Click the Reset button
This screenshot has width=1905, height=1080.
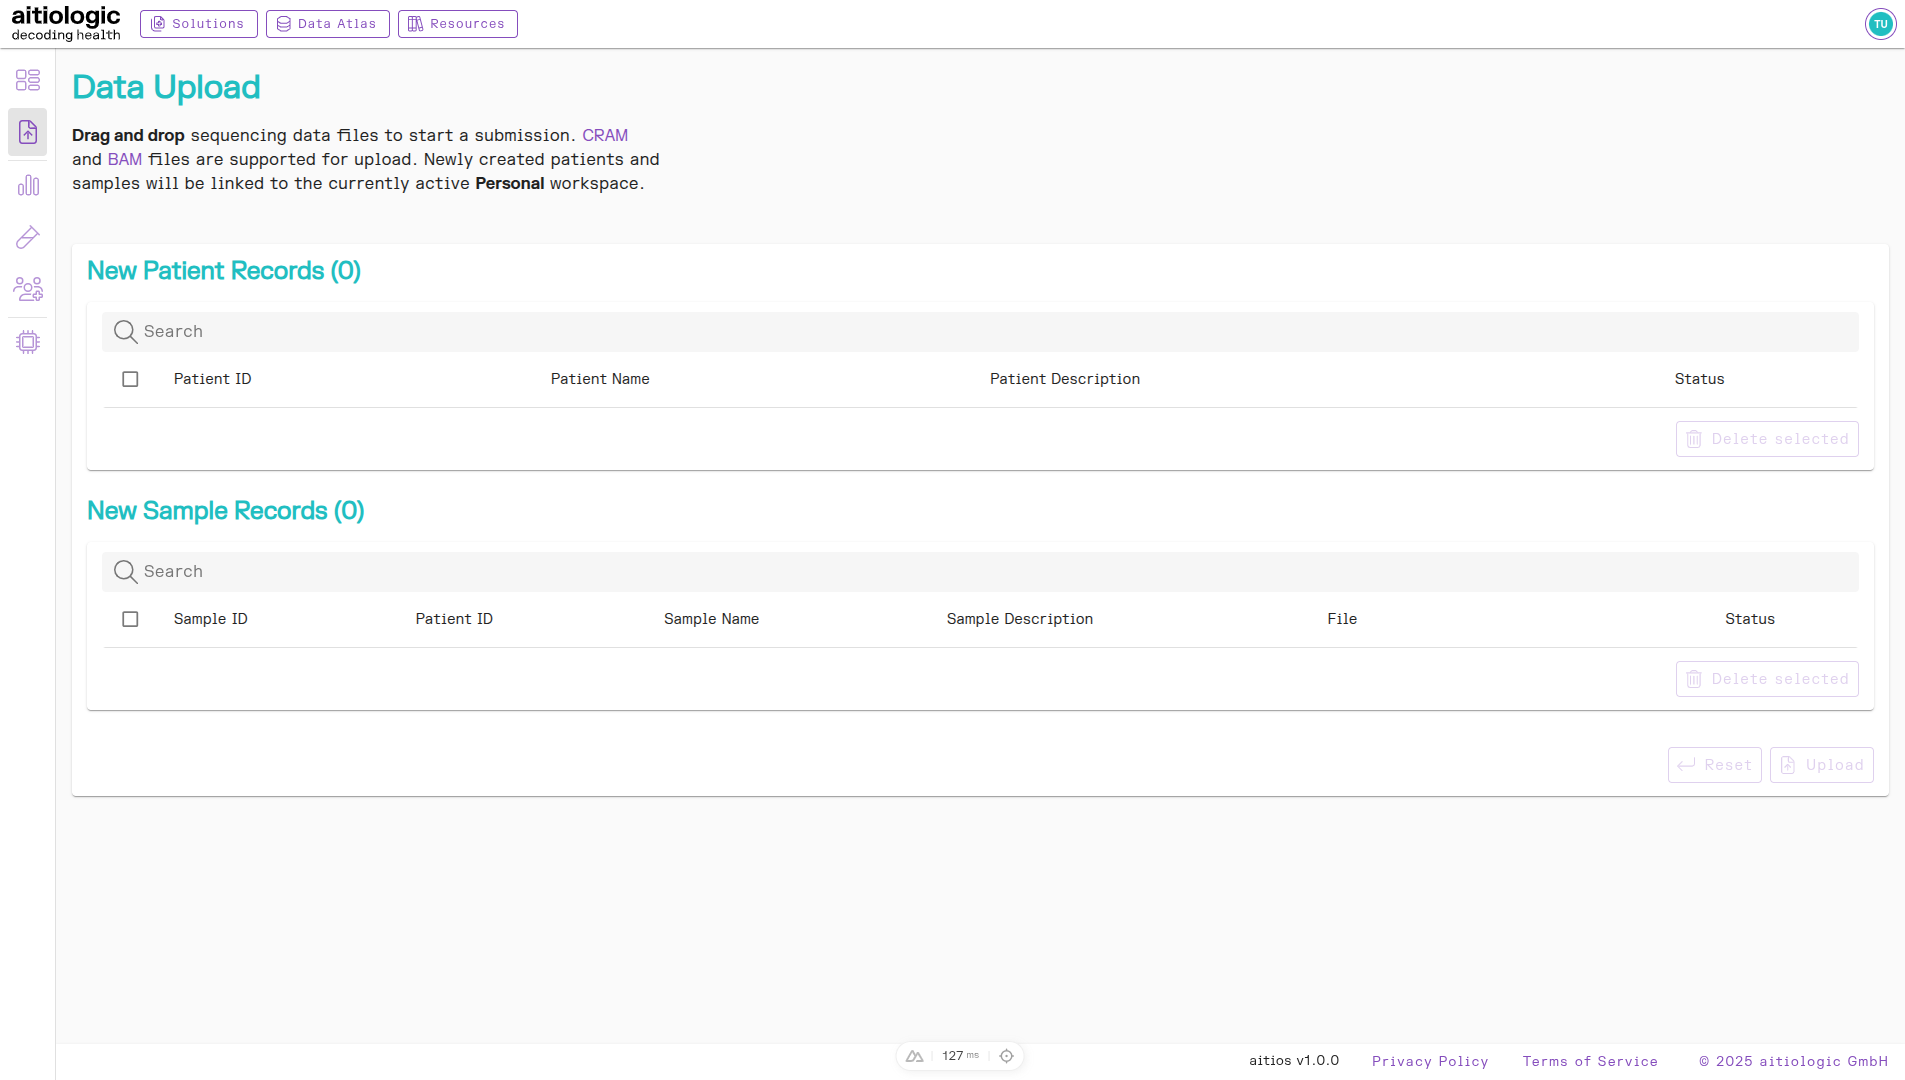pos(1714,764)
